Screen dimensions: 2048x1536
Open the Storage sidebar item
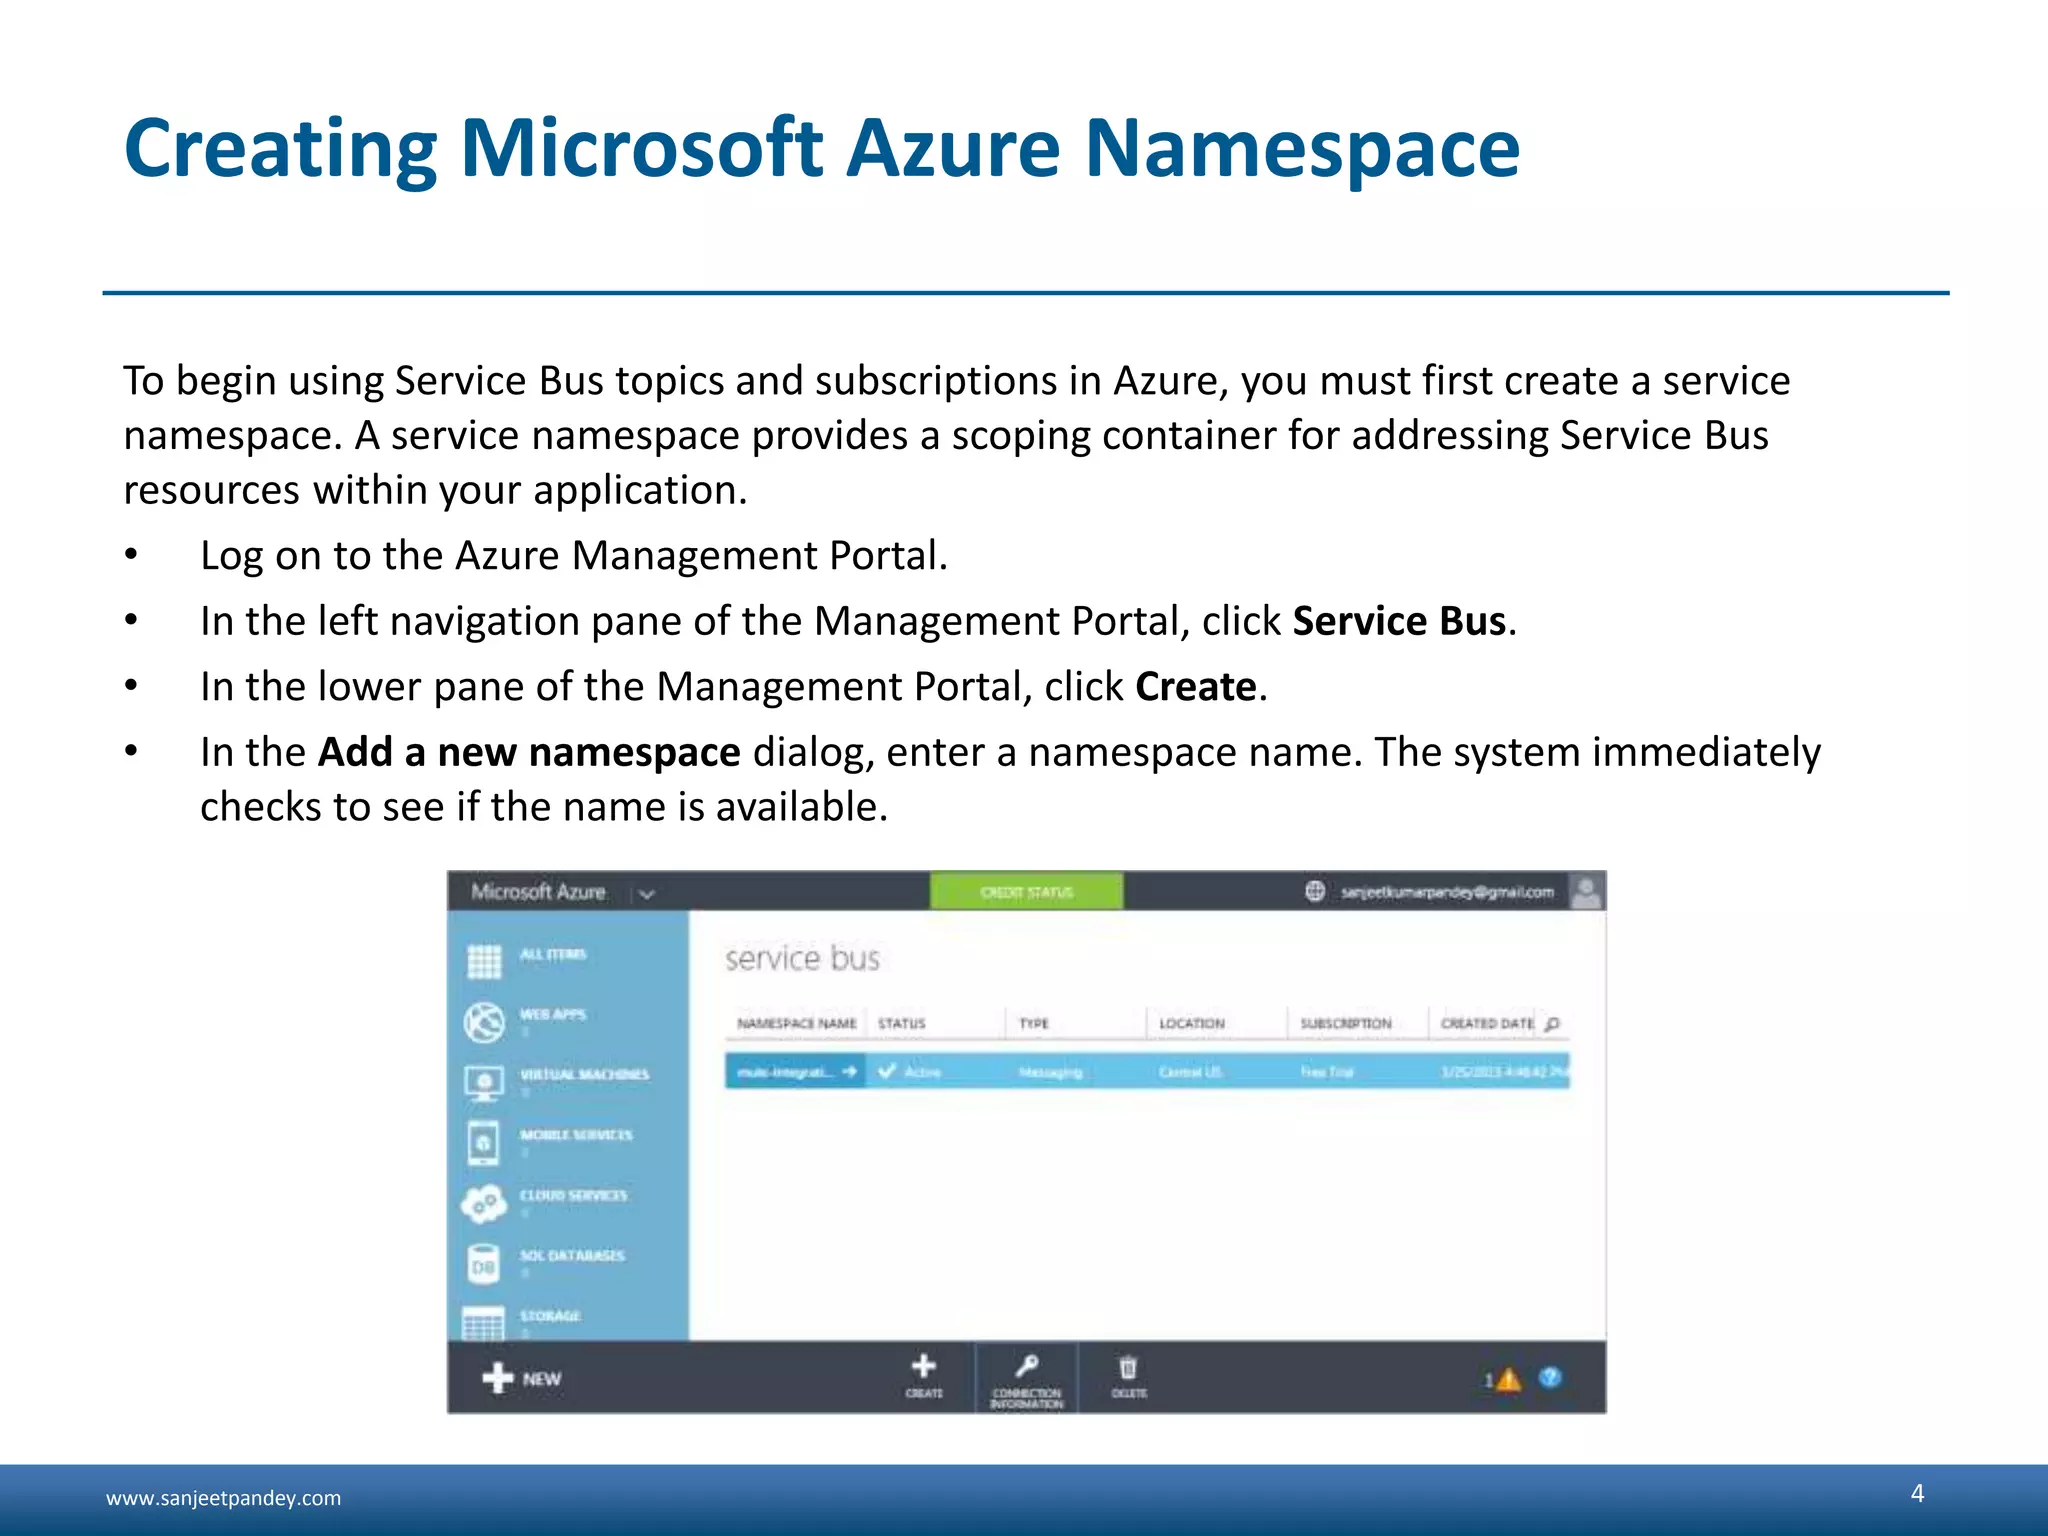[549, 1316]
